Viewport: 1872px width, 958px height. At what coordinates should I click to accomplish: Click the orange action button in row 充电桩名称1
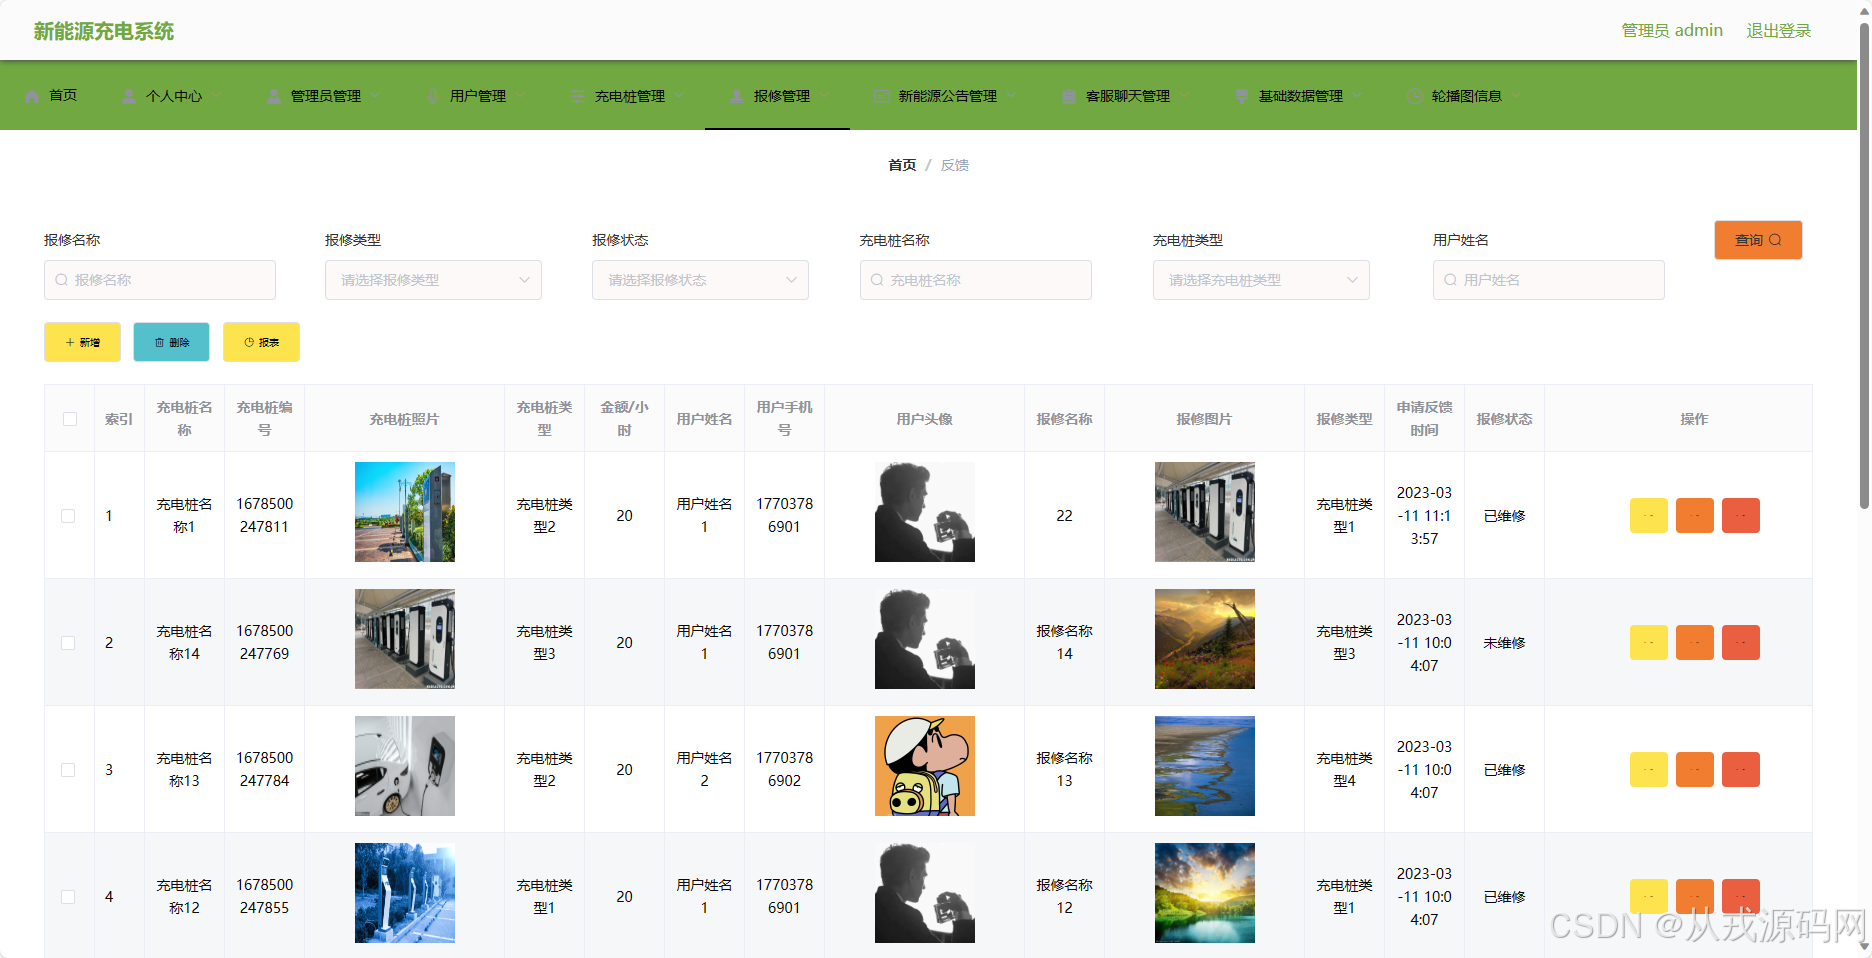pyautogui.click(x=1695, y=516)
